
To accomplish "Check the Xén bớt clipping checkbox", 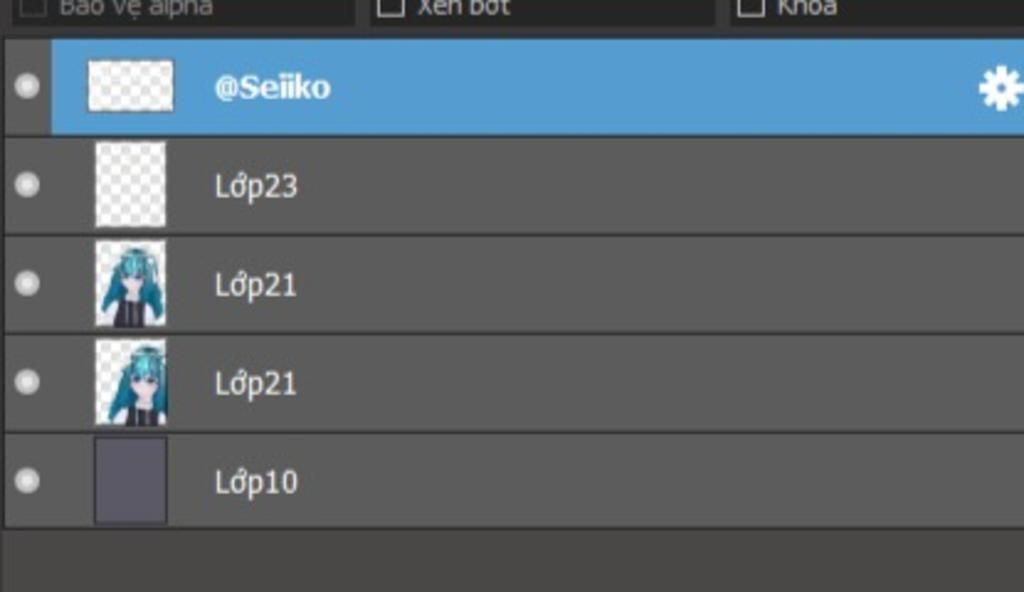I will pyautogui.click(x=391, y=7).
